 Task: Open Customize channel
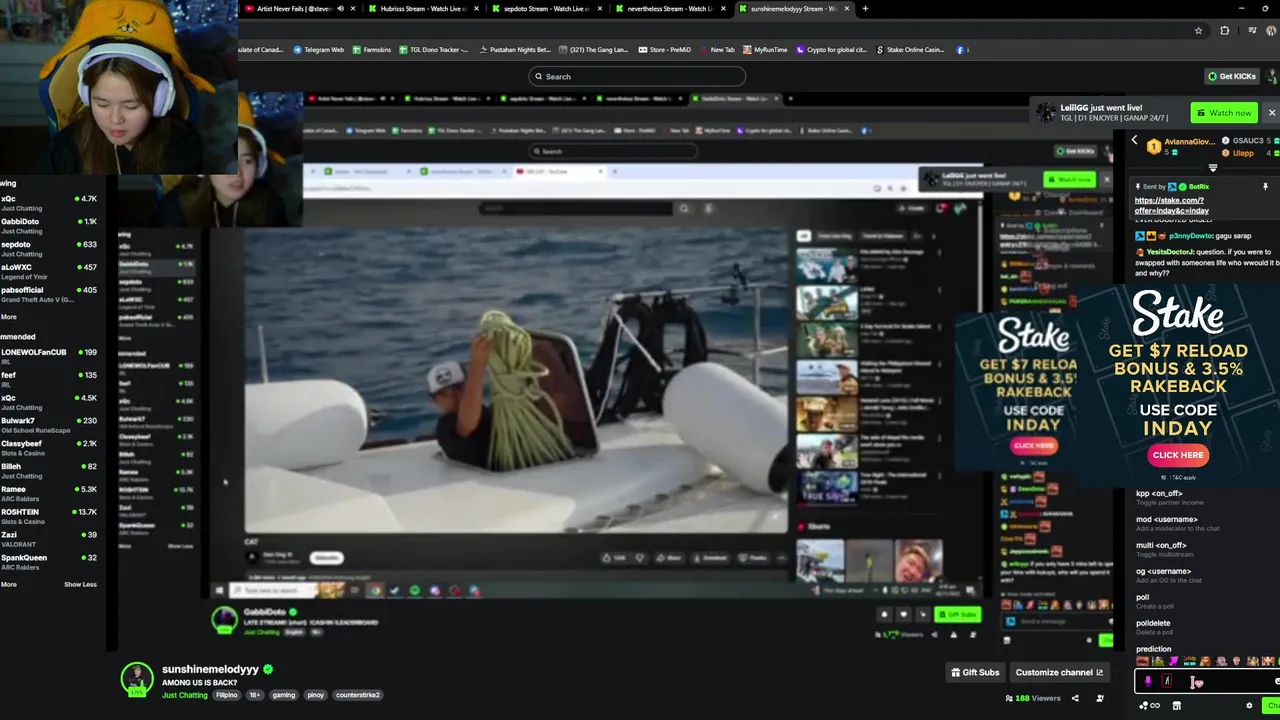(1059, 673)
